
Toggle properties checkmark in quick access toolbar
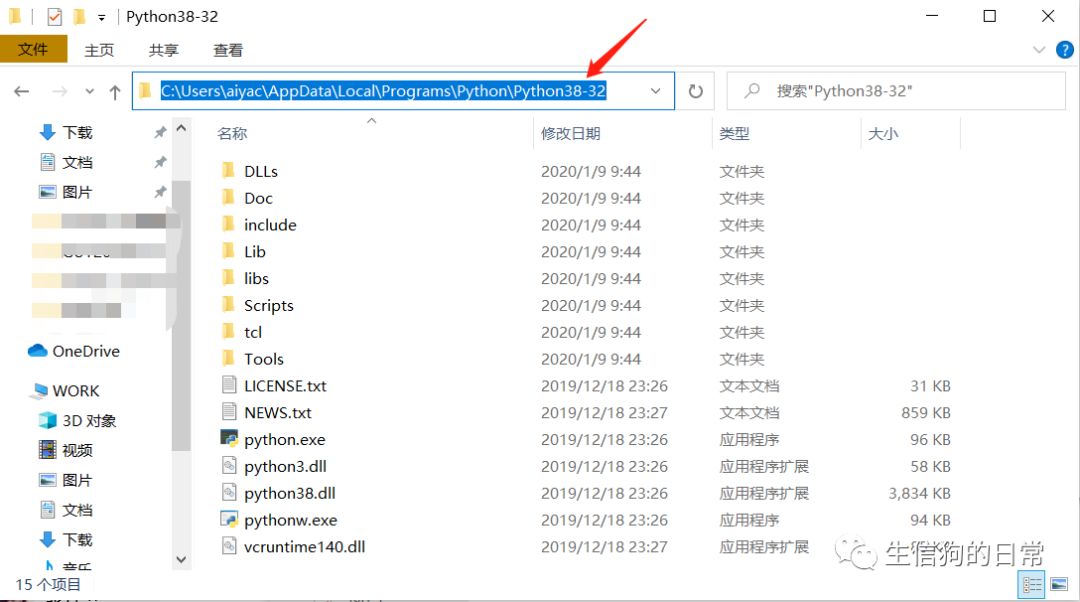click(x=54, y=17)
